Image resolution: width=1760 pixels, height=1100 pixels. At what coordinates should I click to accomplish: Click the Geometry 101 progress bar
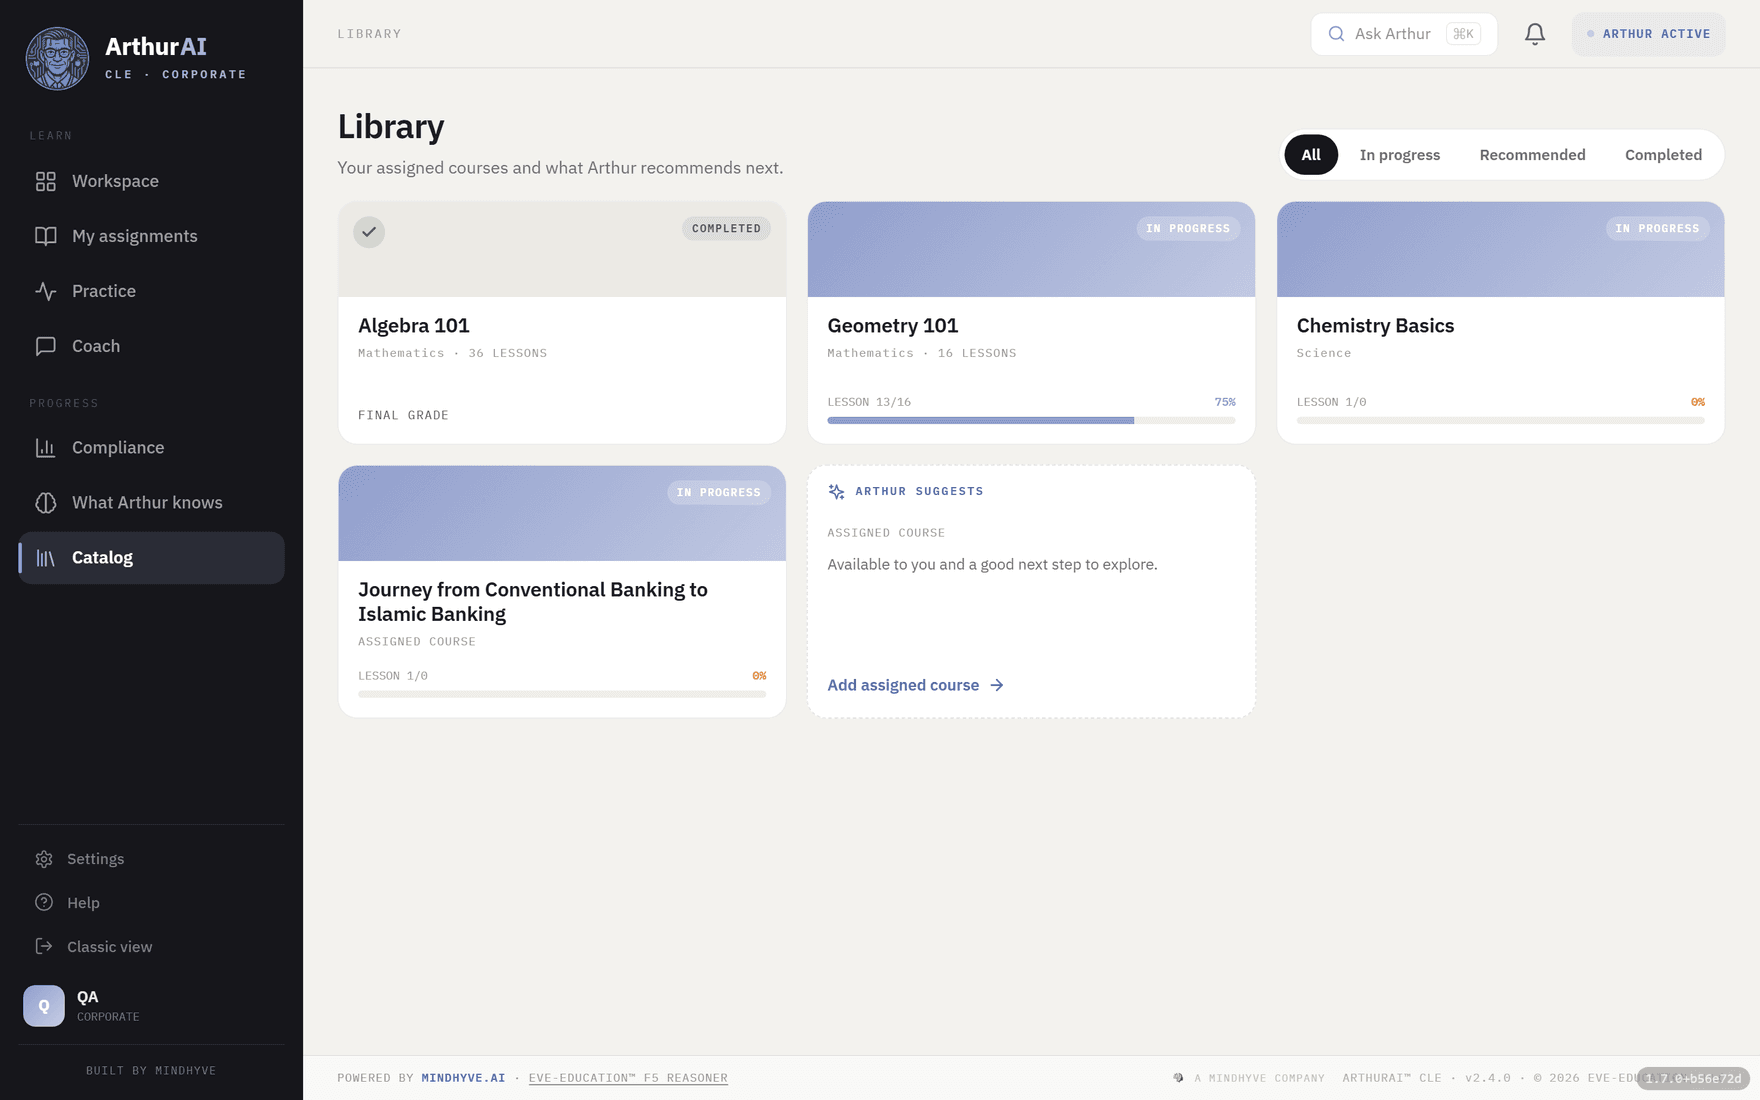point(1031,421)
